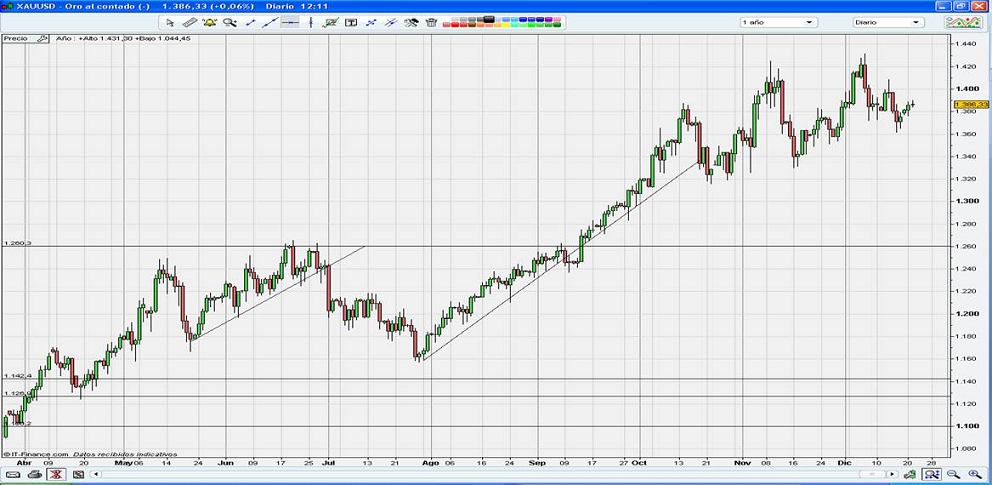This screenshot has height=485, width=992.
Task: Restore down the chart window
Action: (x=961, y=6)
